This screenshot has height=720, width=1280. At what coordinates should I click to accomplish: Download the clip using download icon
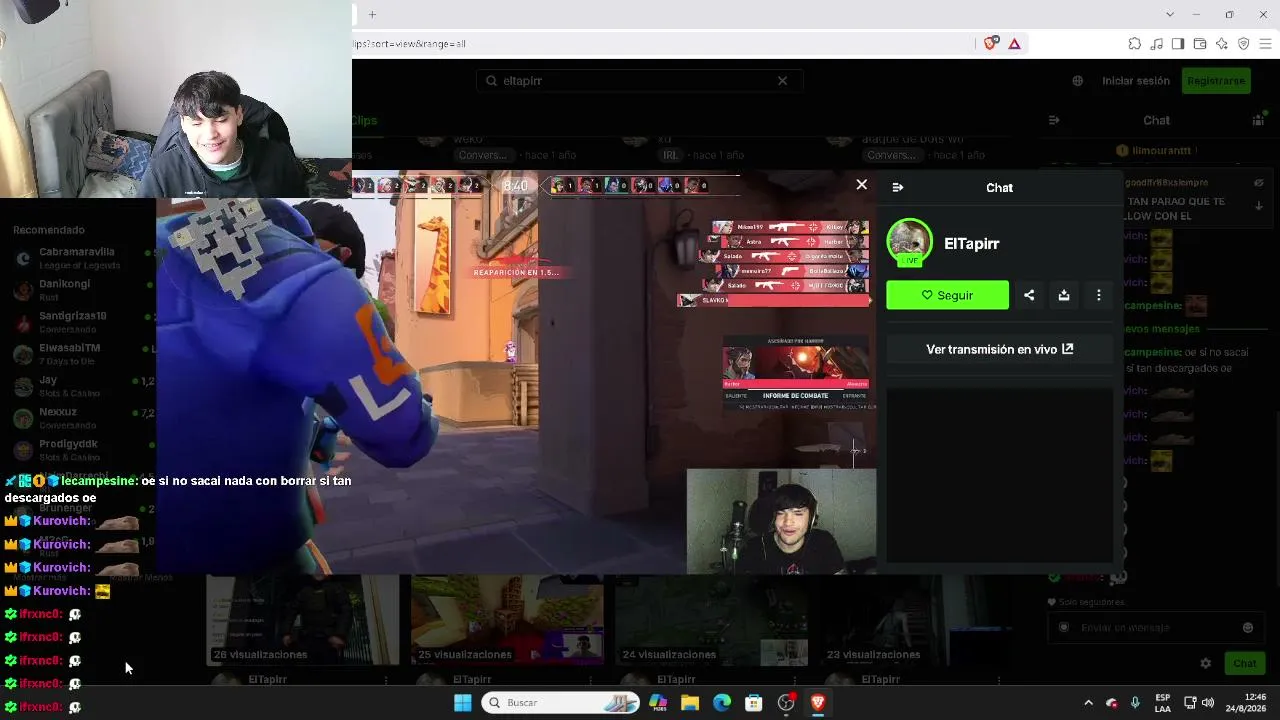point(1064,295)
